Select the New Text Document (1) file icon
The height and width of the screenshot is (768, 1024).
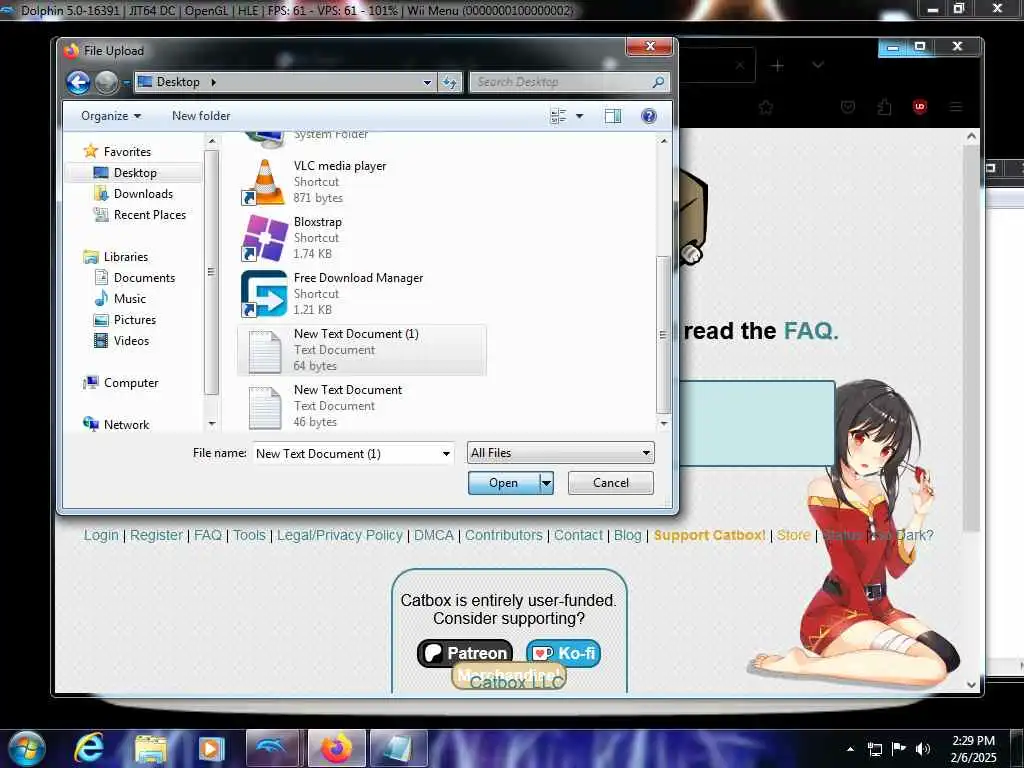tap(264, 351)
